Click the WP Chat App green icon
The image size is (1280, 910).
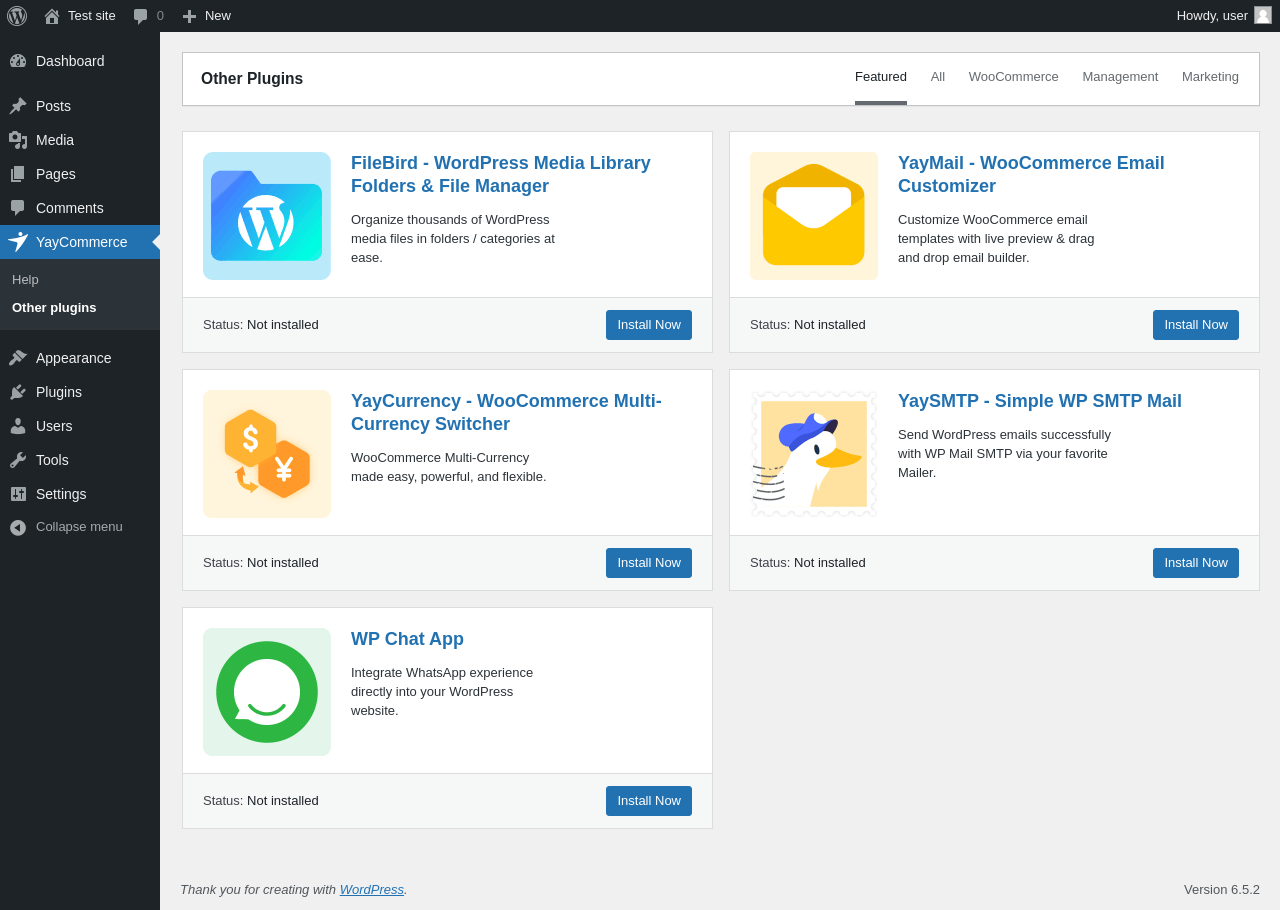tap(267, 692)
